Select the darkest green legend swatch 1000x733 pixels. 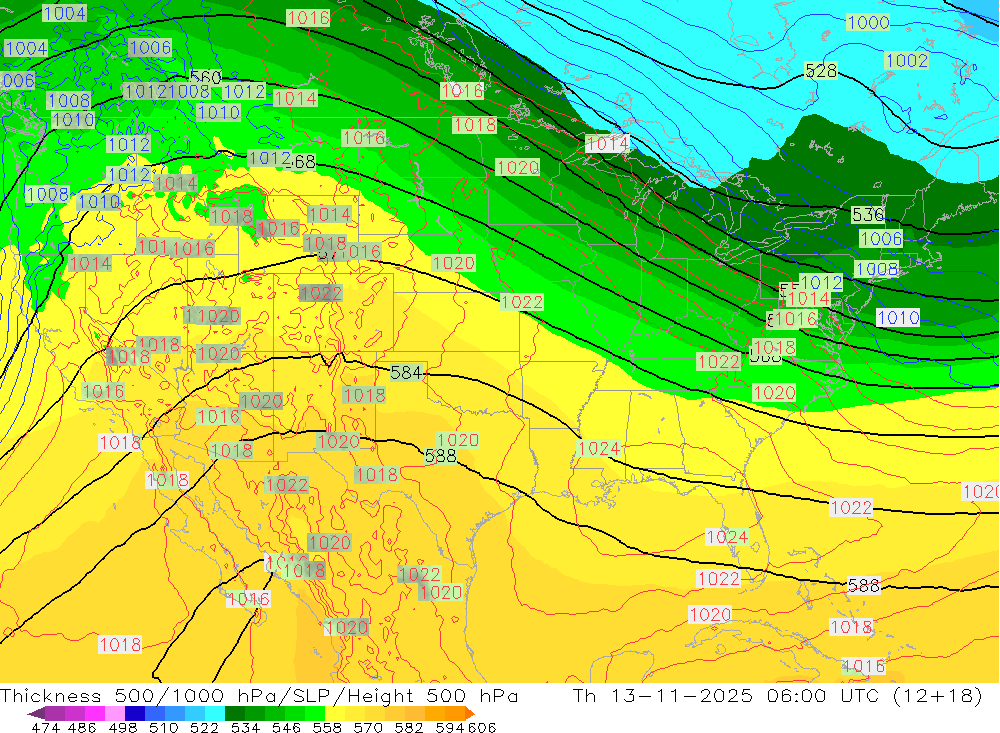[x=235, y=713]
